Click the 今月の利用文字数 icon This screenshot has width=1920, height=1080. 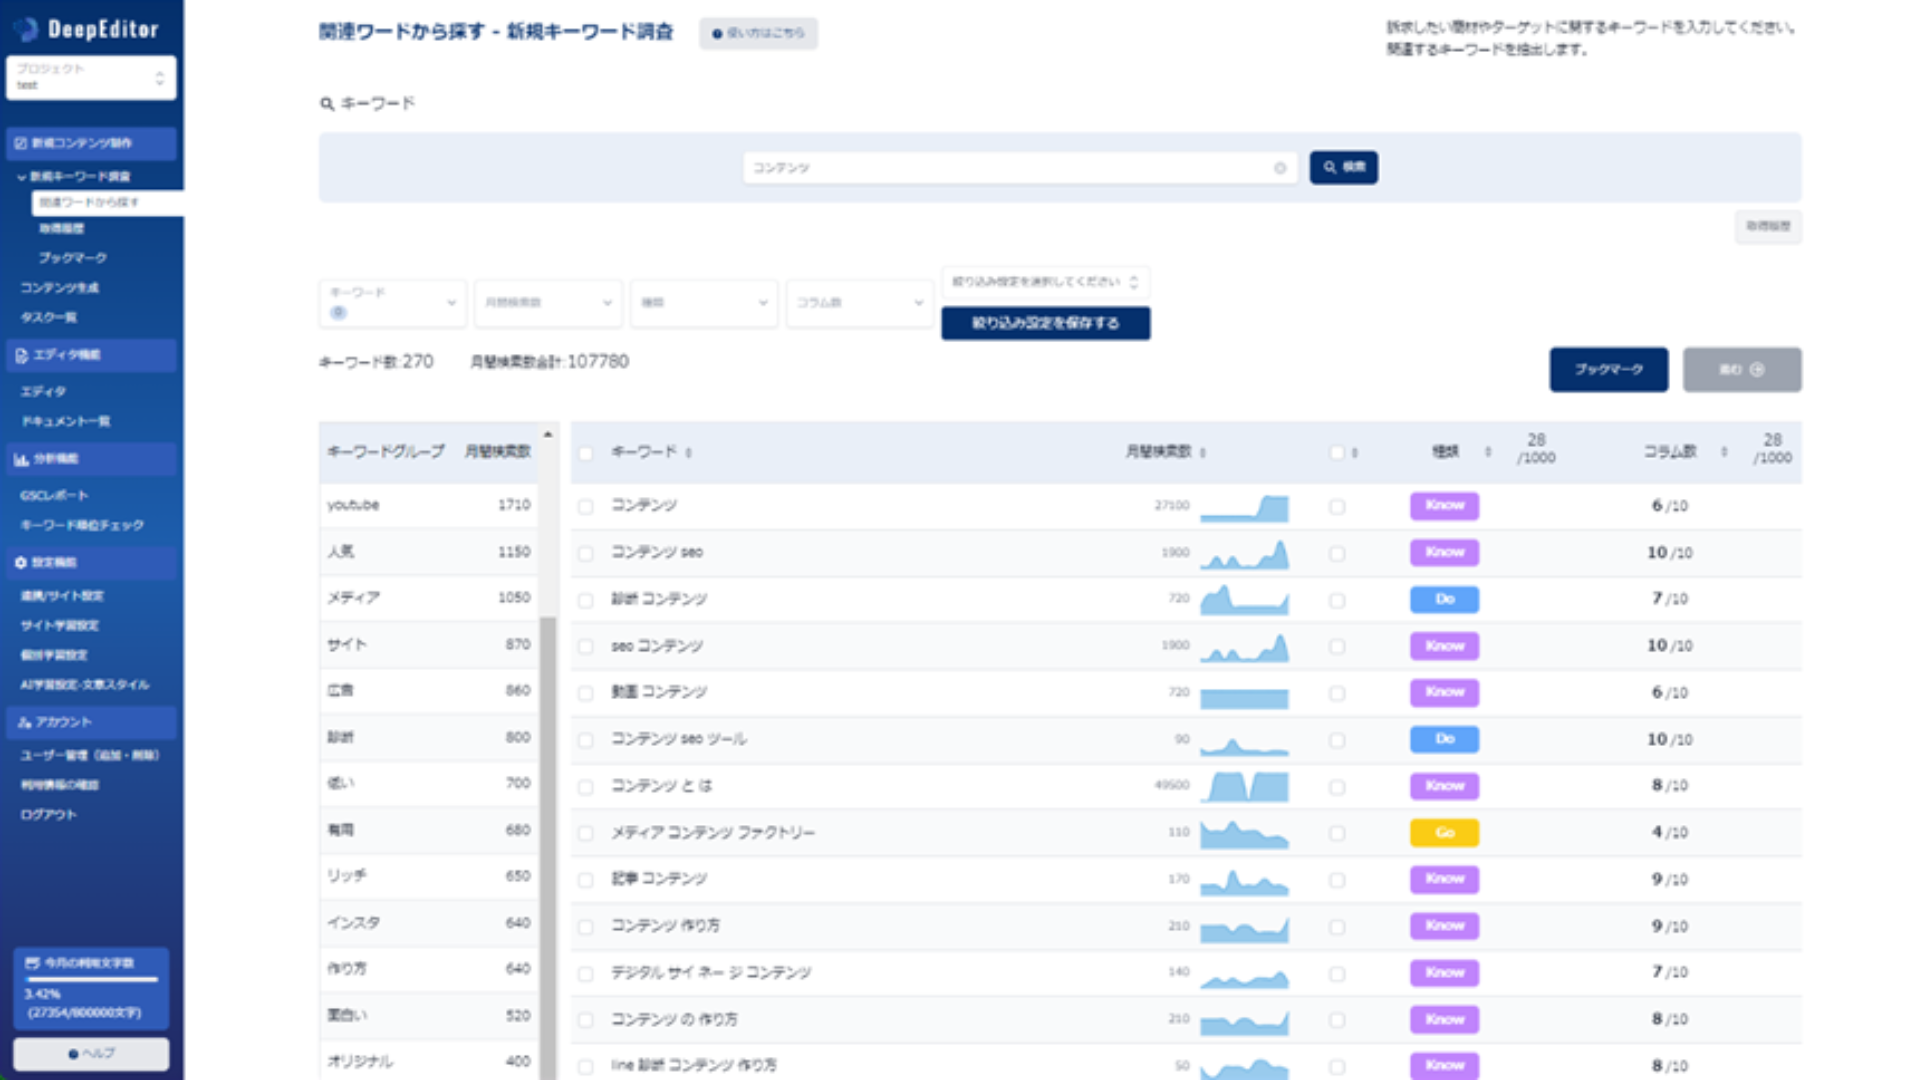[x=32, y=963]
